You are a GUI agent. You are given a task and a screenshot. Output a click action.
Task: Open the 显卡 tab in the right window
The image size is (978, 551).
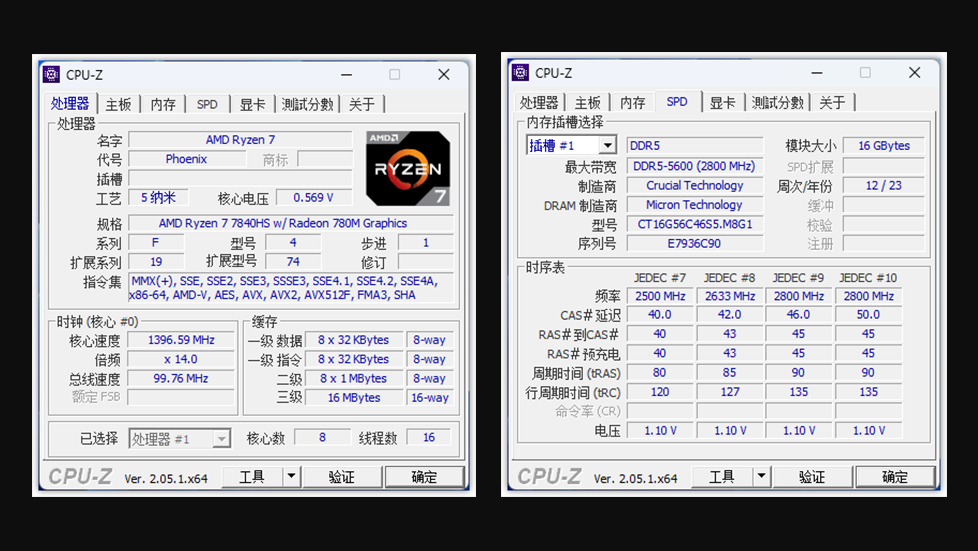coord(722,102)
